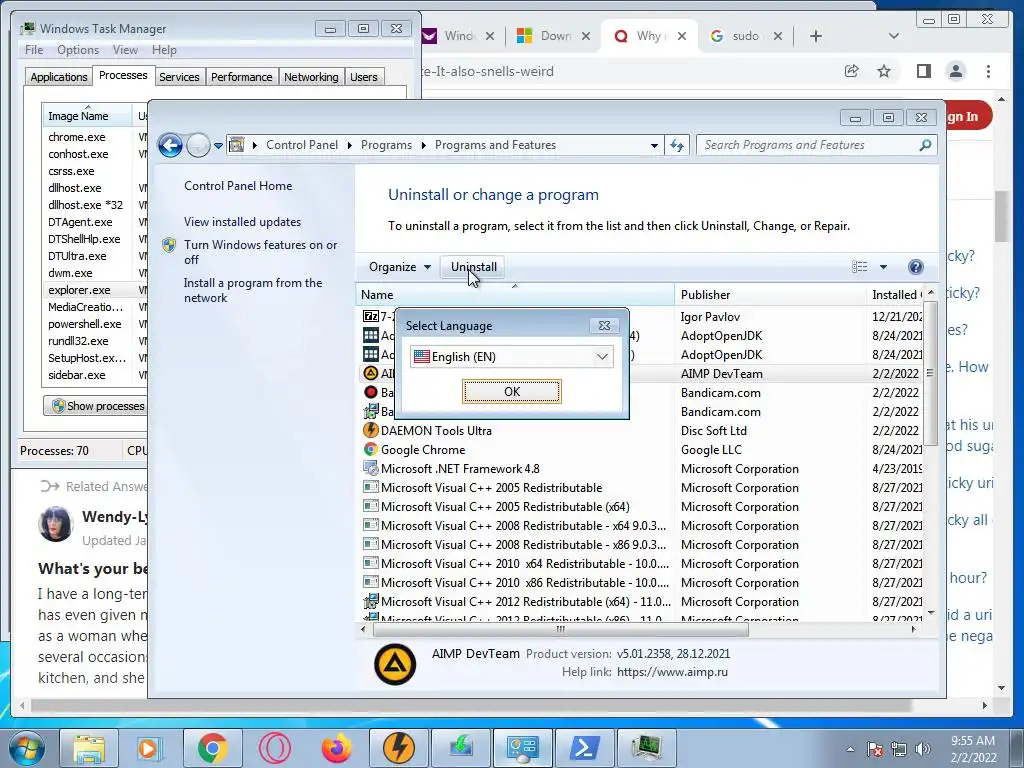The width and height of the screenshot is (1024, 768).
Task: Select Microsoft .NET Framework 4.8 entry
Action: 460,468
